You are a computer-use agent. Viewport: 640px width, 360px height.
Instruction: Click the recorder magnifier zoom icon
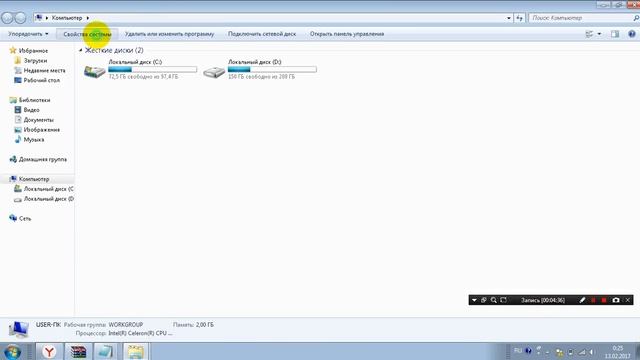[x=493, y=300]
